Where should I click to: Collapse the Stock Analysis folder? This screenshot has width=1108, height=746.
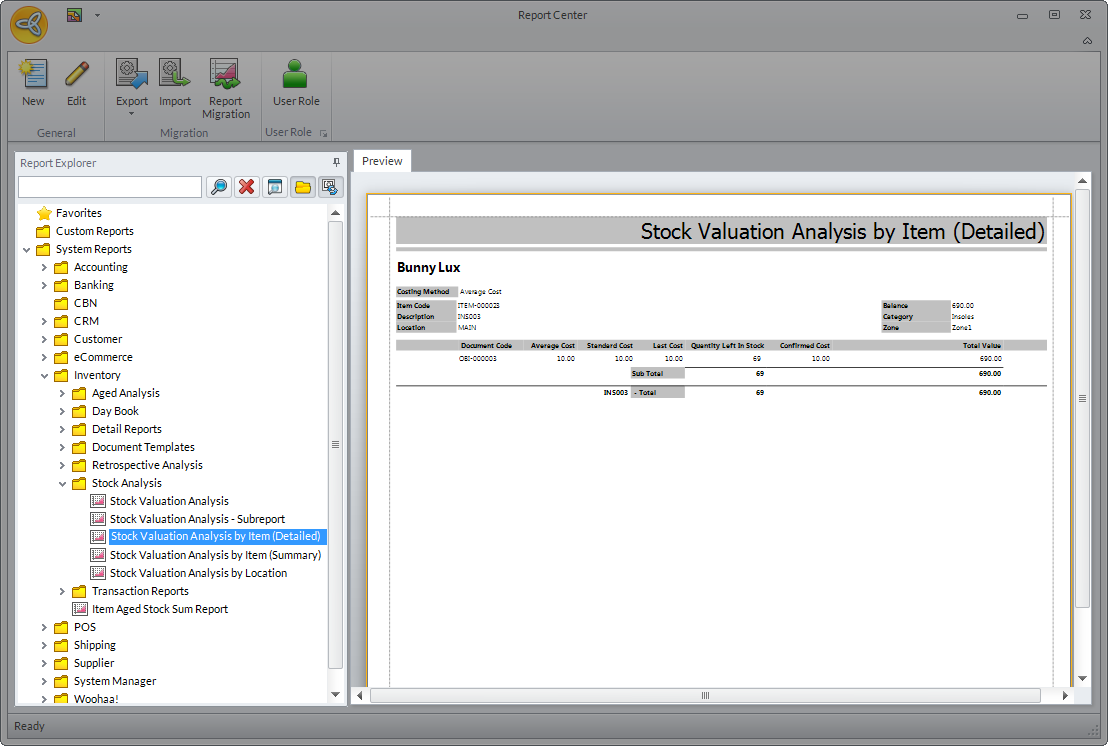pos(62,483)
